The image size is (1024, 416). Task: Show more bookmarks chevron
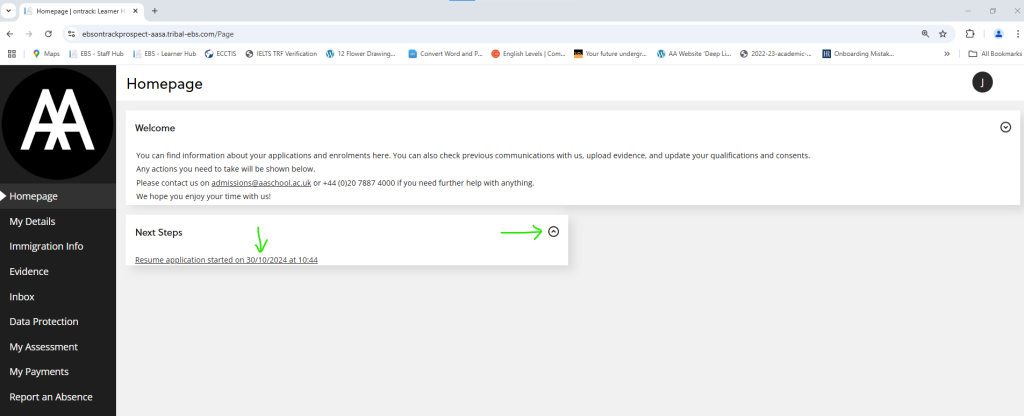click(x=947, y=54)
